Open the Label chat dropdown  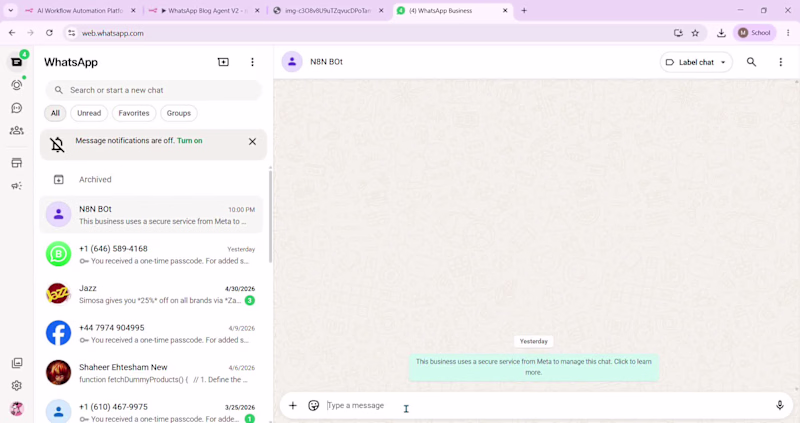pyautogui.click(x=696, y=62)
